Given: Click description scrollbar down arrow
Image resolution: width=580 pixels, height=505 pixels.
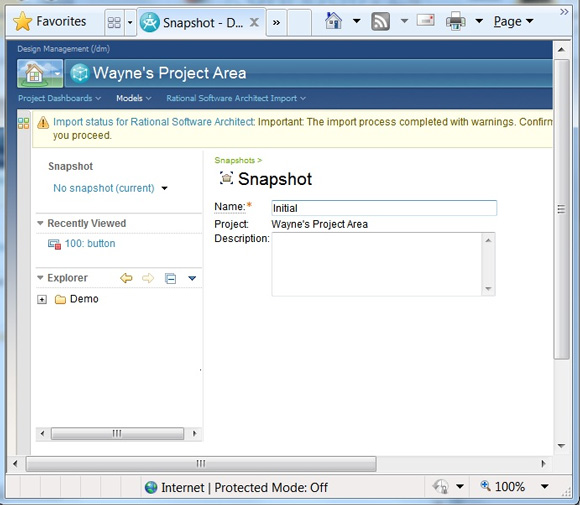Looking at the screenshot, I should tap(488, 289).
